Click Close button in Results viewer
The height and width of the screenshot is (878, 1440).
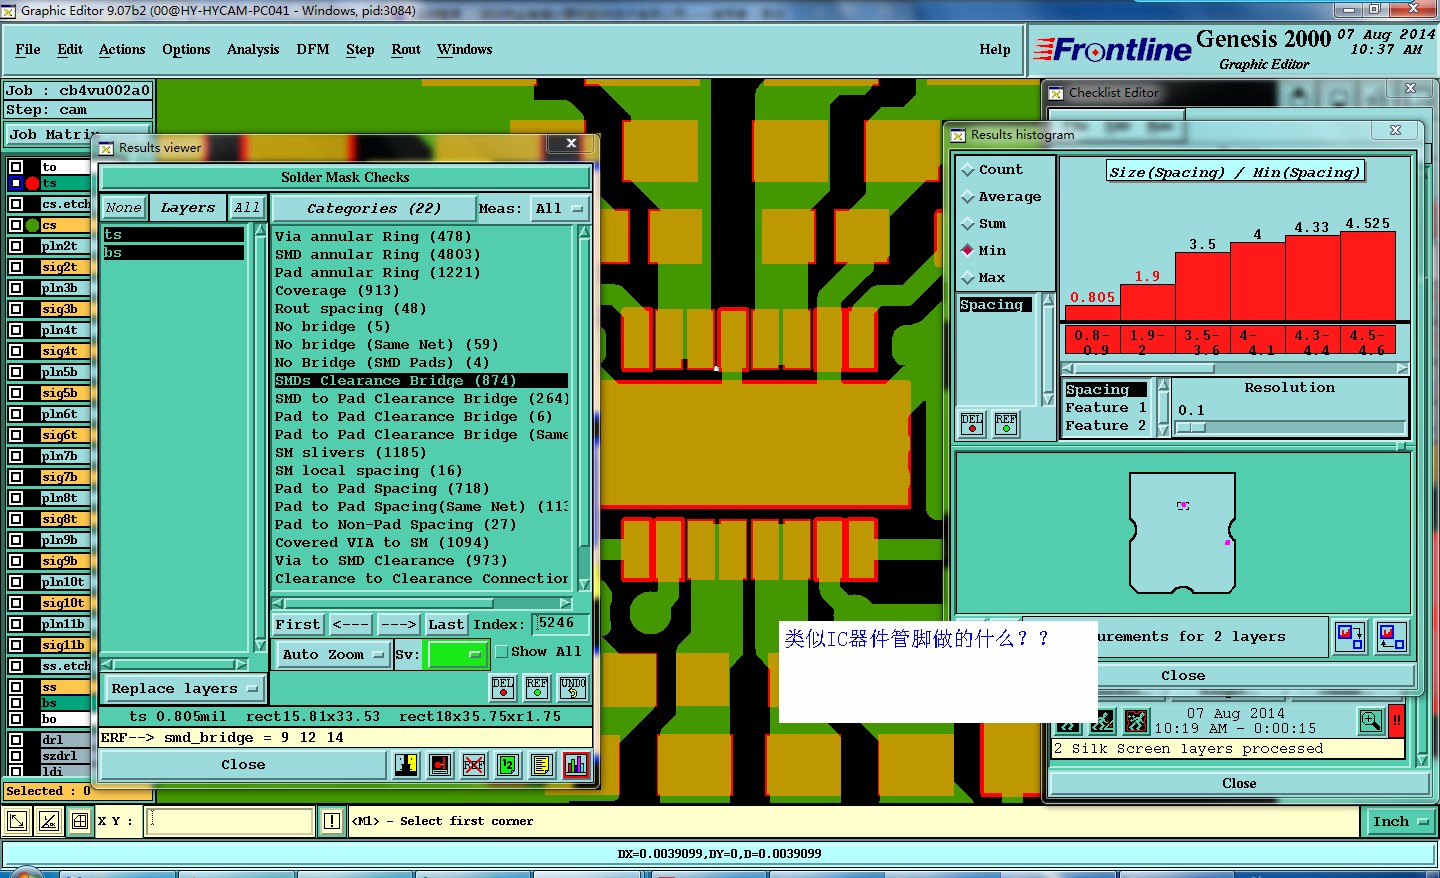pos(243,765)
